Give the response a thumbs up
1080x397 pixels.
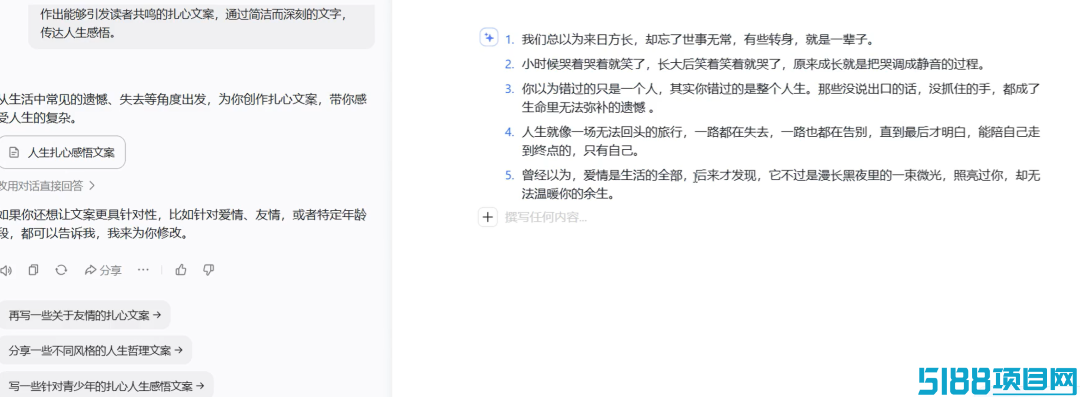(x=181, y=270)
